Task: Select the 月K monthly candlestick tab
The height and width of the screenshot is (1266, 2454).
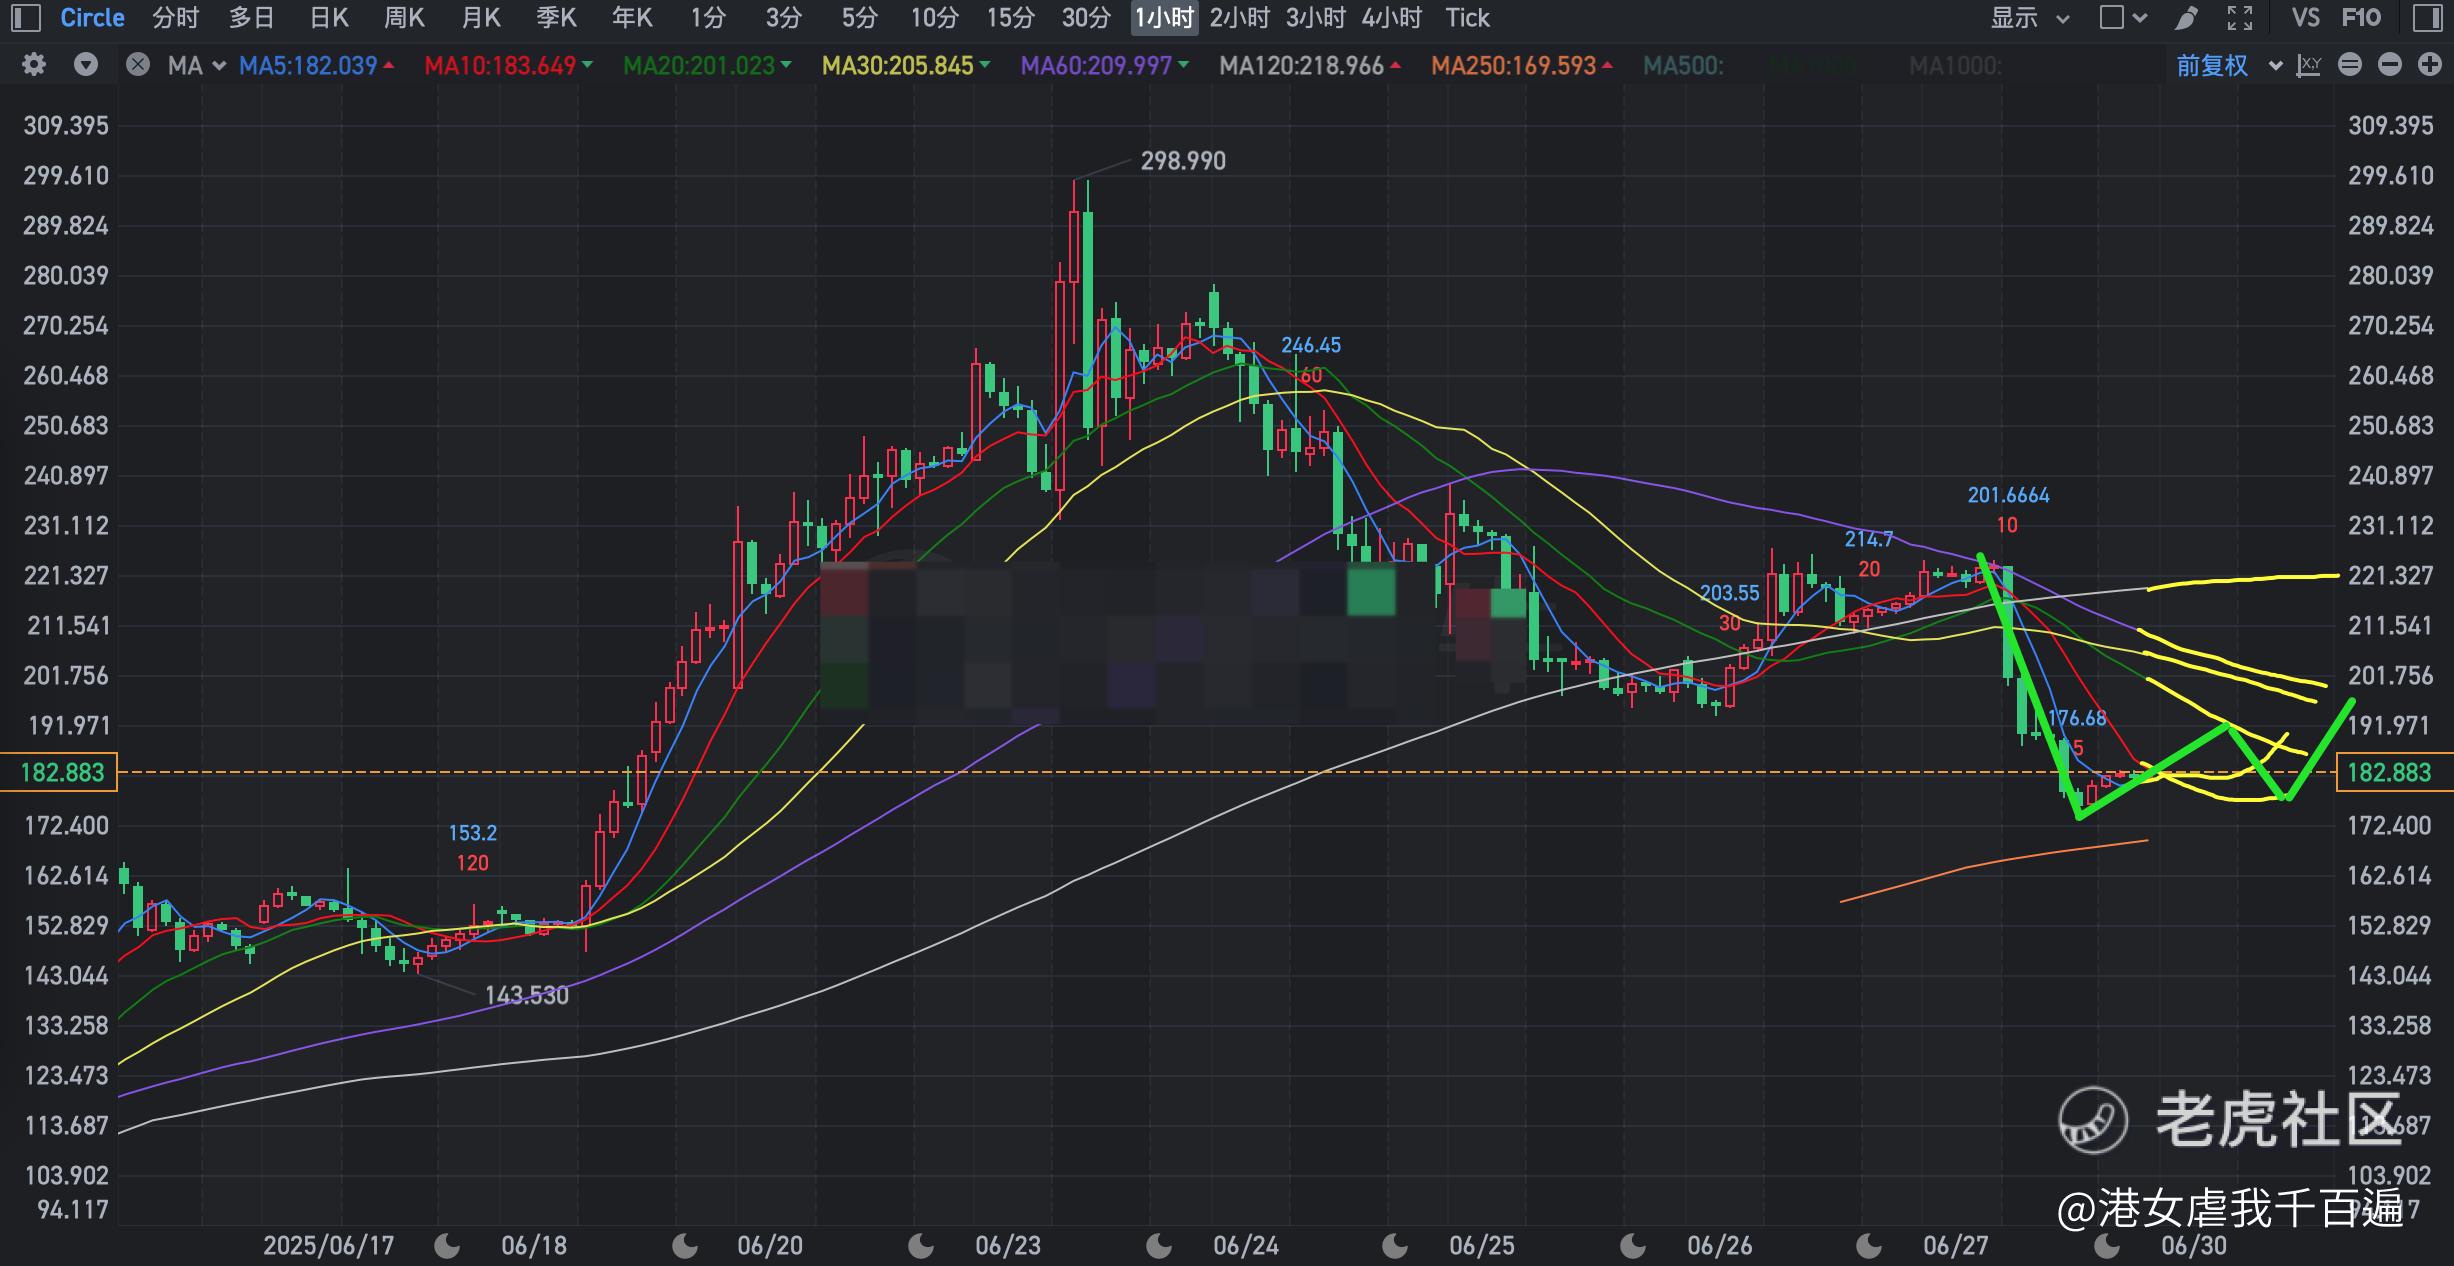Action: point(481,18)
